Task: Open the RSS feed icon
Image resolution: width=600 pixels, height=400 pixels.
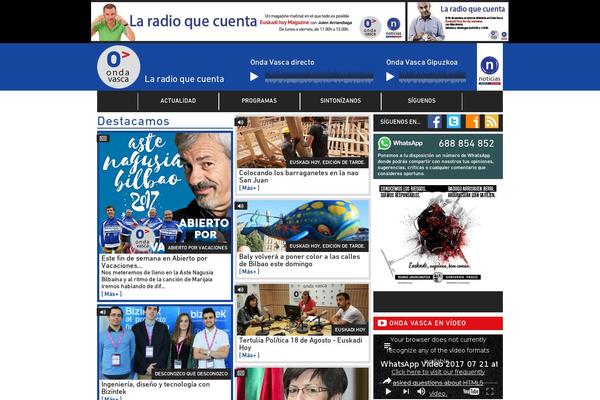Action: [x=492, y=122]
